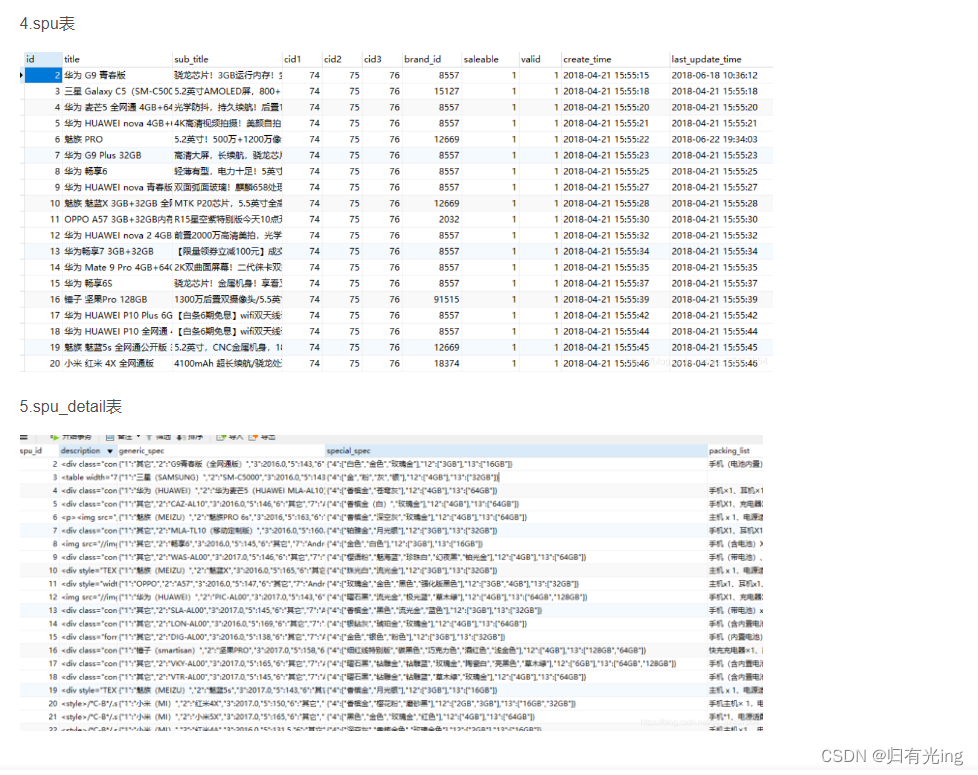
Task: Select the highlighted id cell 2 in spu table
Action: pyautogui.click(x=43, y=75)
